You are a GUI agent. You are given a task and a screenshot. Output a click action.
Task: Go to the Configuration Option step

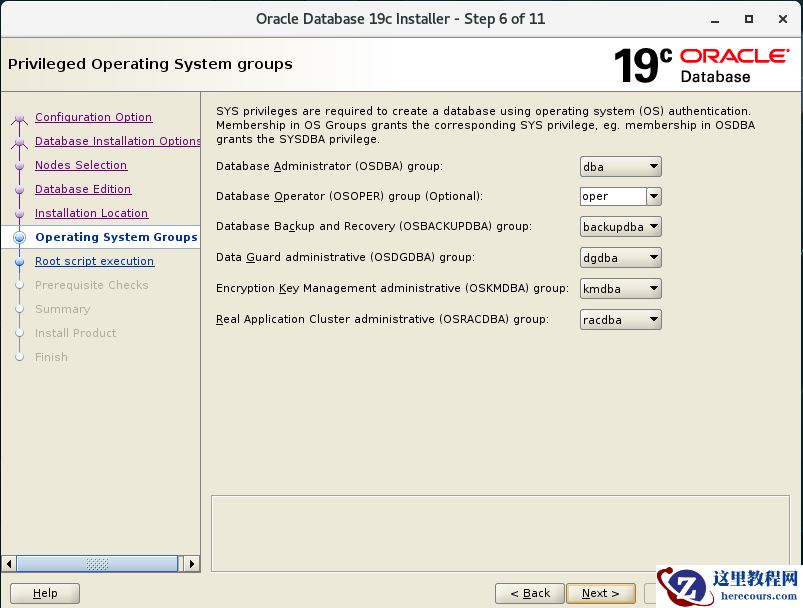tap(93, 117)
